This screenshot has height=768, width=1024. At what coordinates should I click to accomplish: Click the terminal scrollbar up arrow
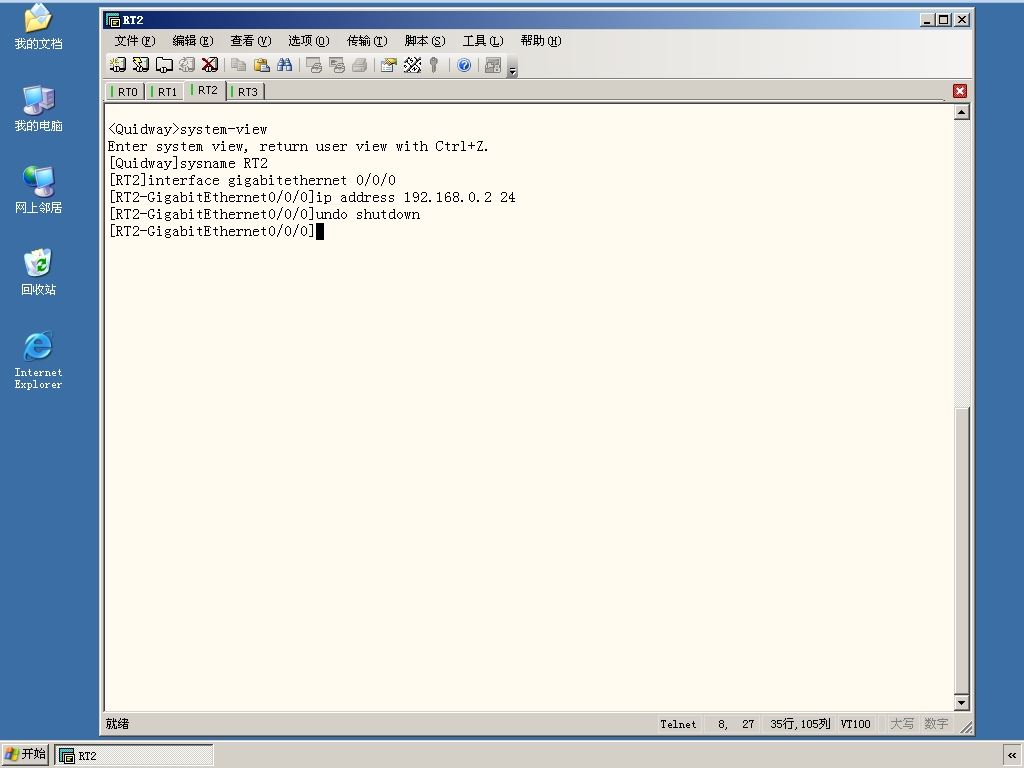(x=961, y=112)
